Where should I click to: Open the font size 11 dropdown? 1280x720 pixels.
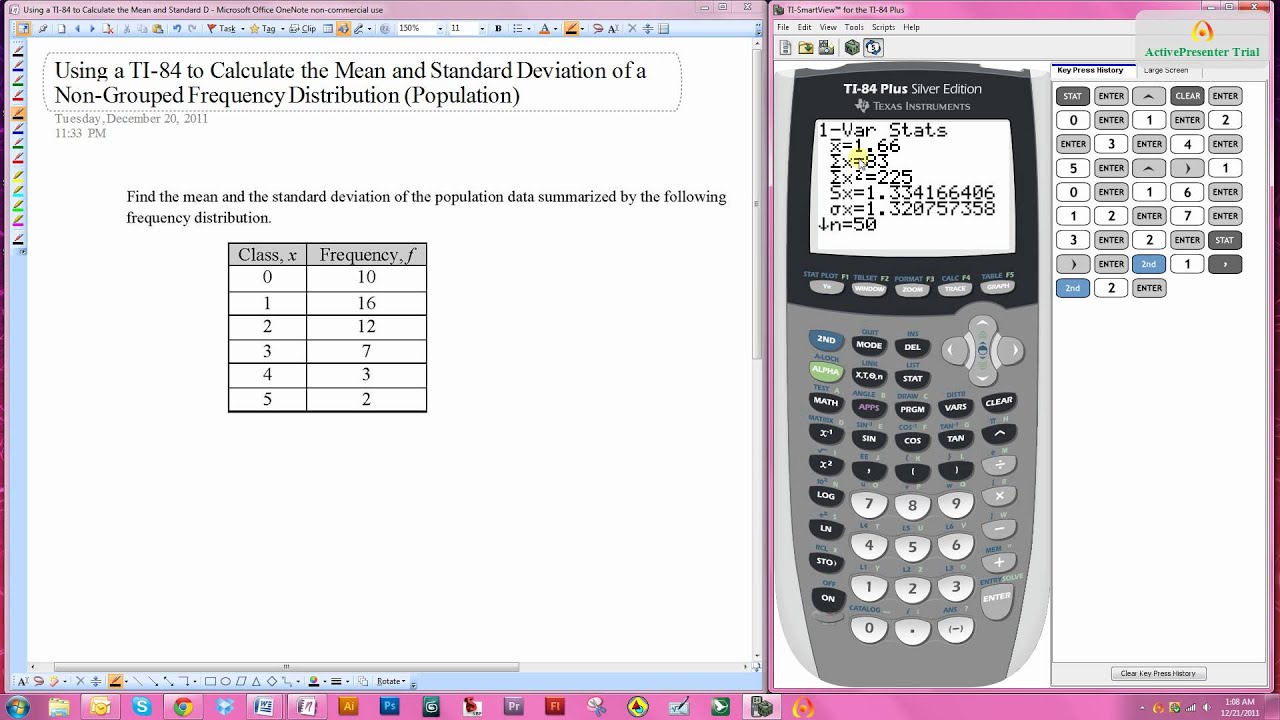pos(482,29)
